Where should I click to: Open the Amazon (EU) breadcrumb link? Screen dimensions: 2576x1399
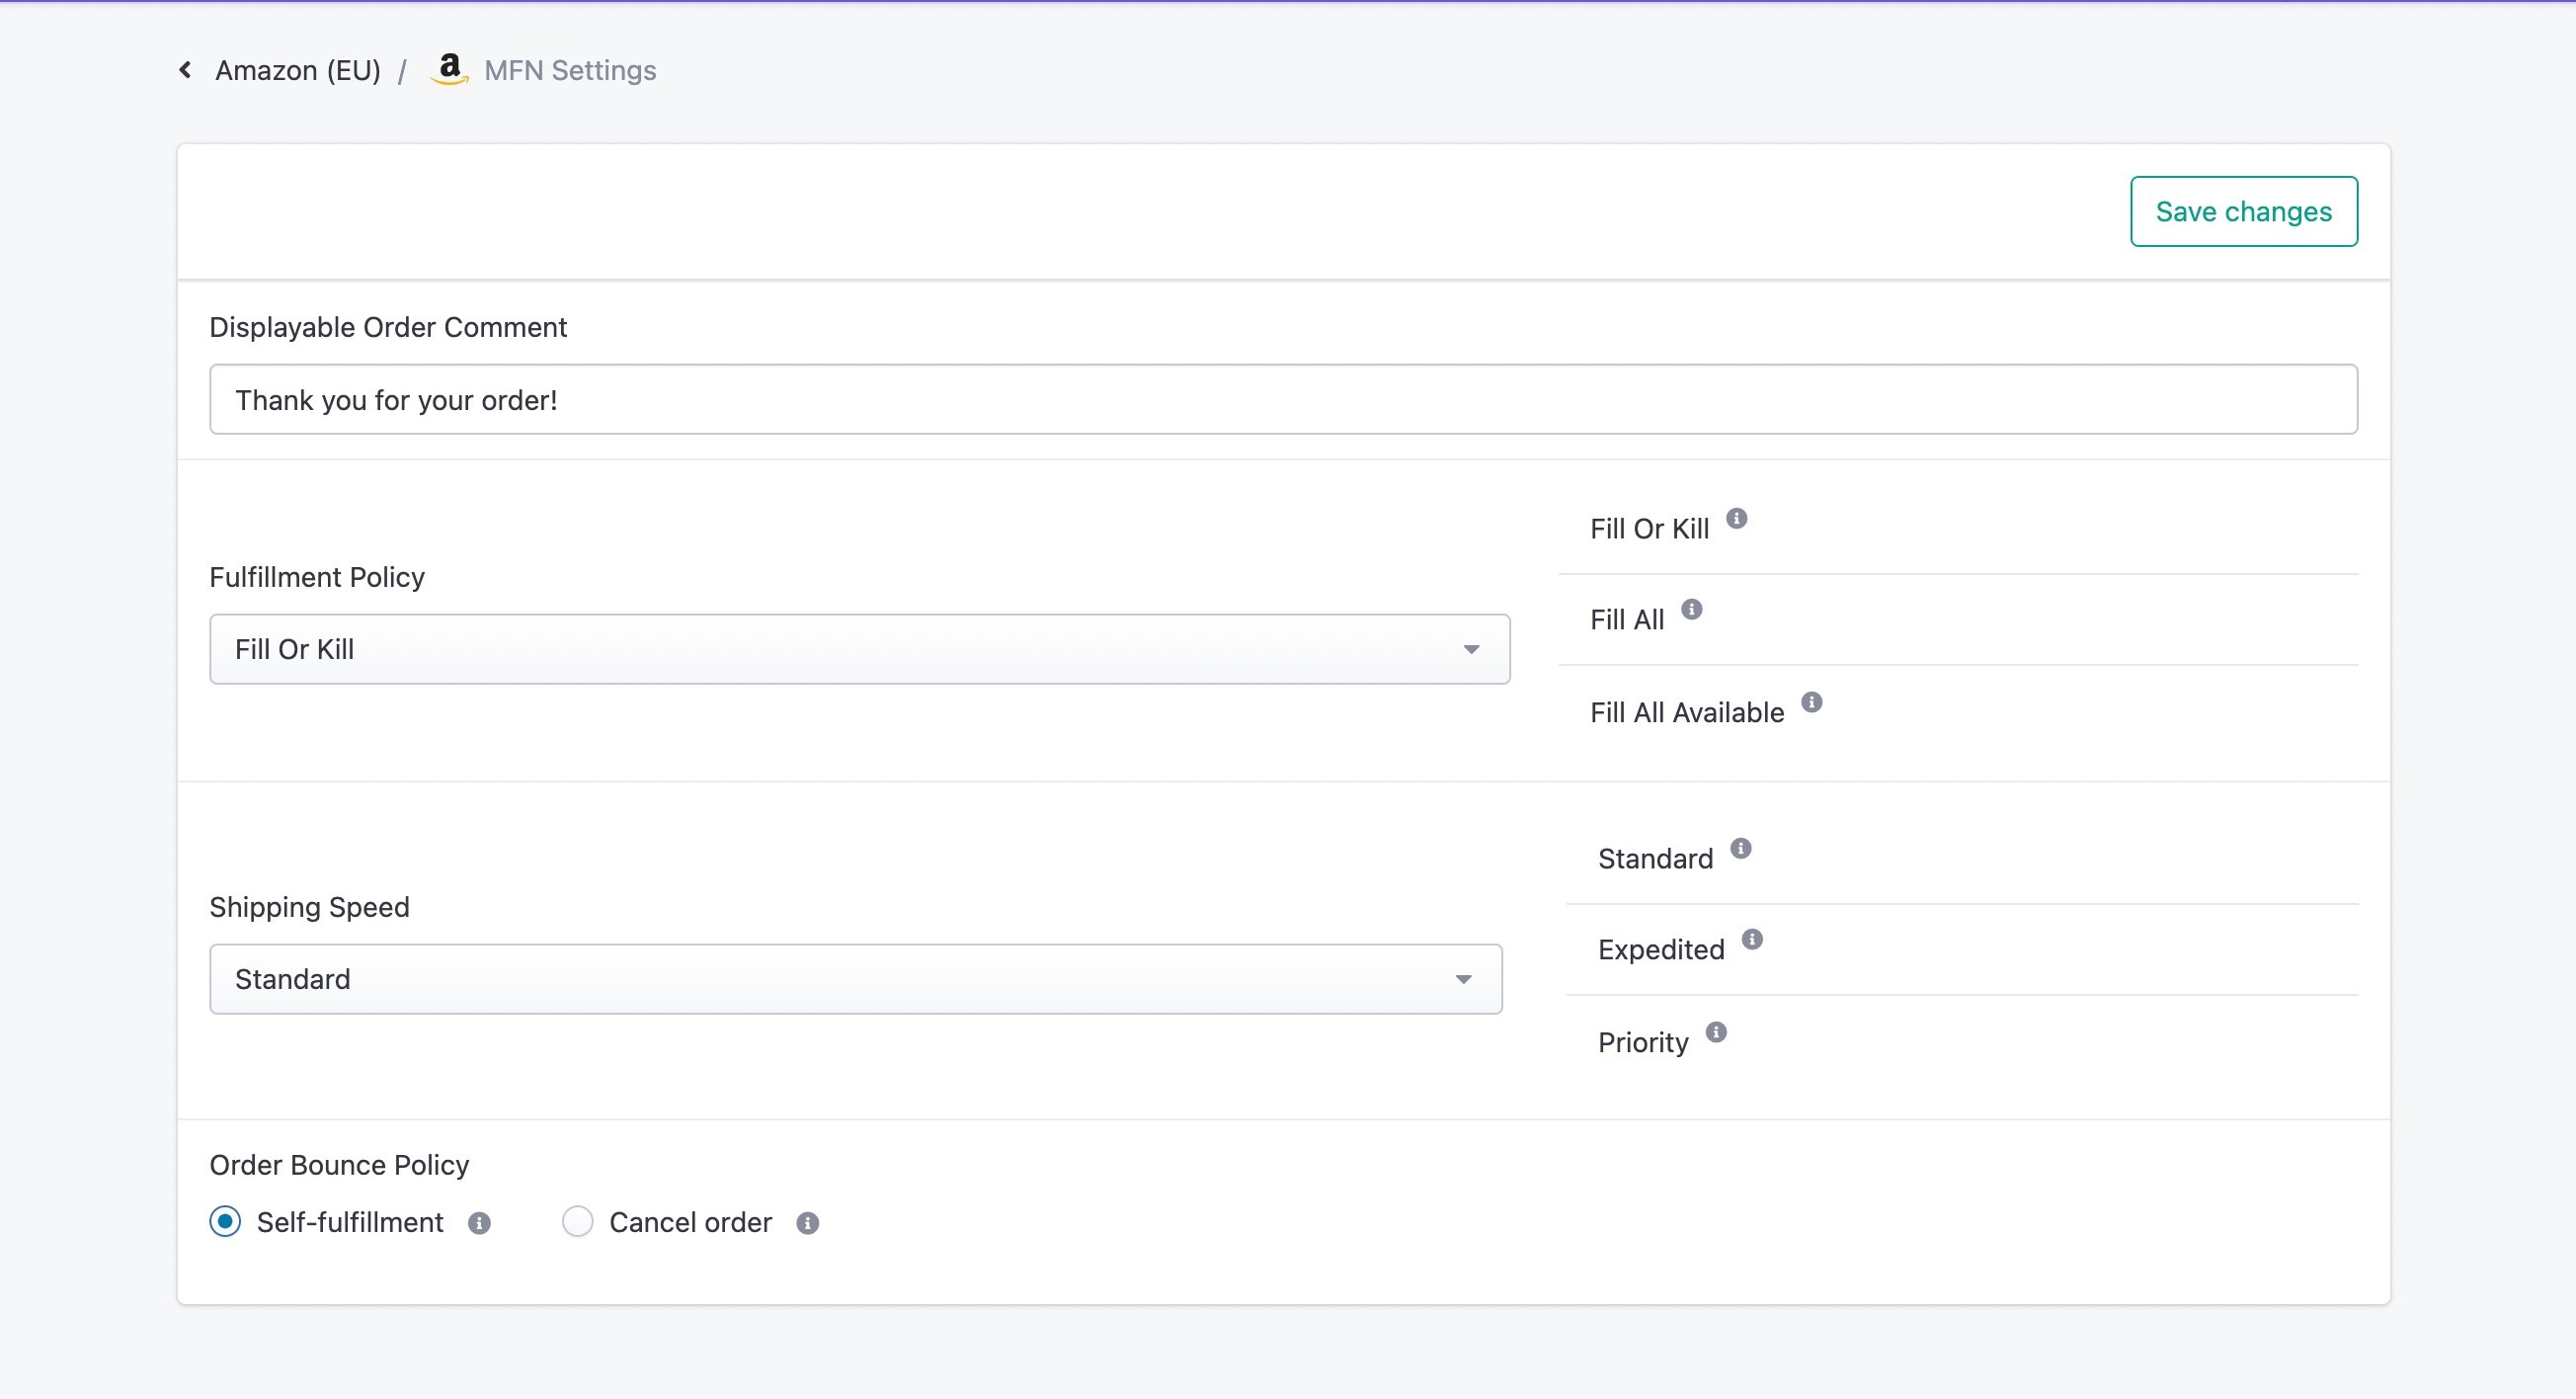[x=298, y=70]
